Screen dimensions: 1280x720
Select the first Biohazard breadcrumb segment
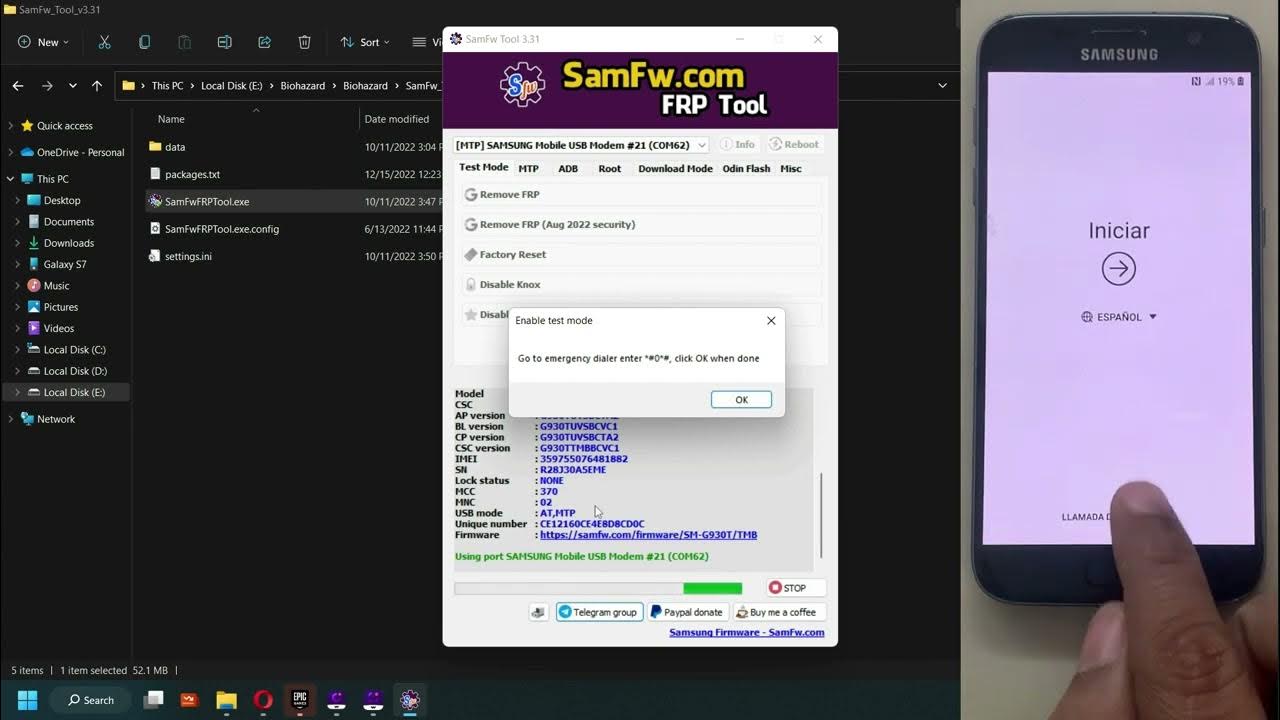302,86
